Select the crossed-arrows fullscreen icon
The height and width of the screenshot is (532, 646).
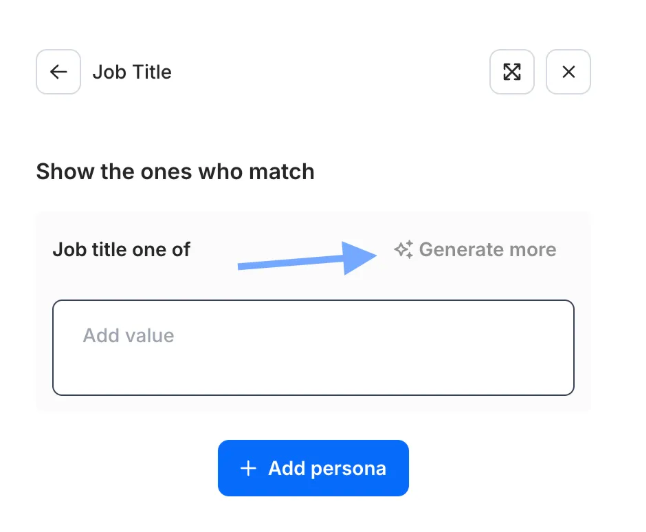point(512,72)
